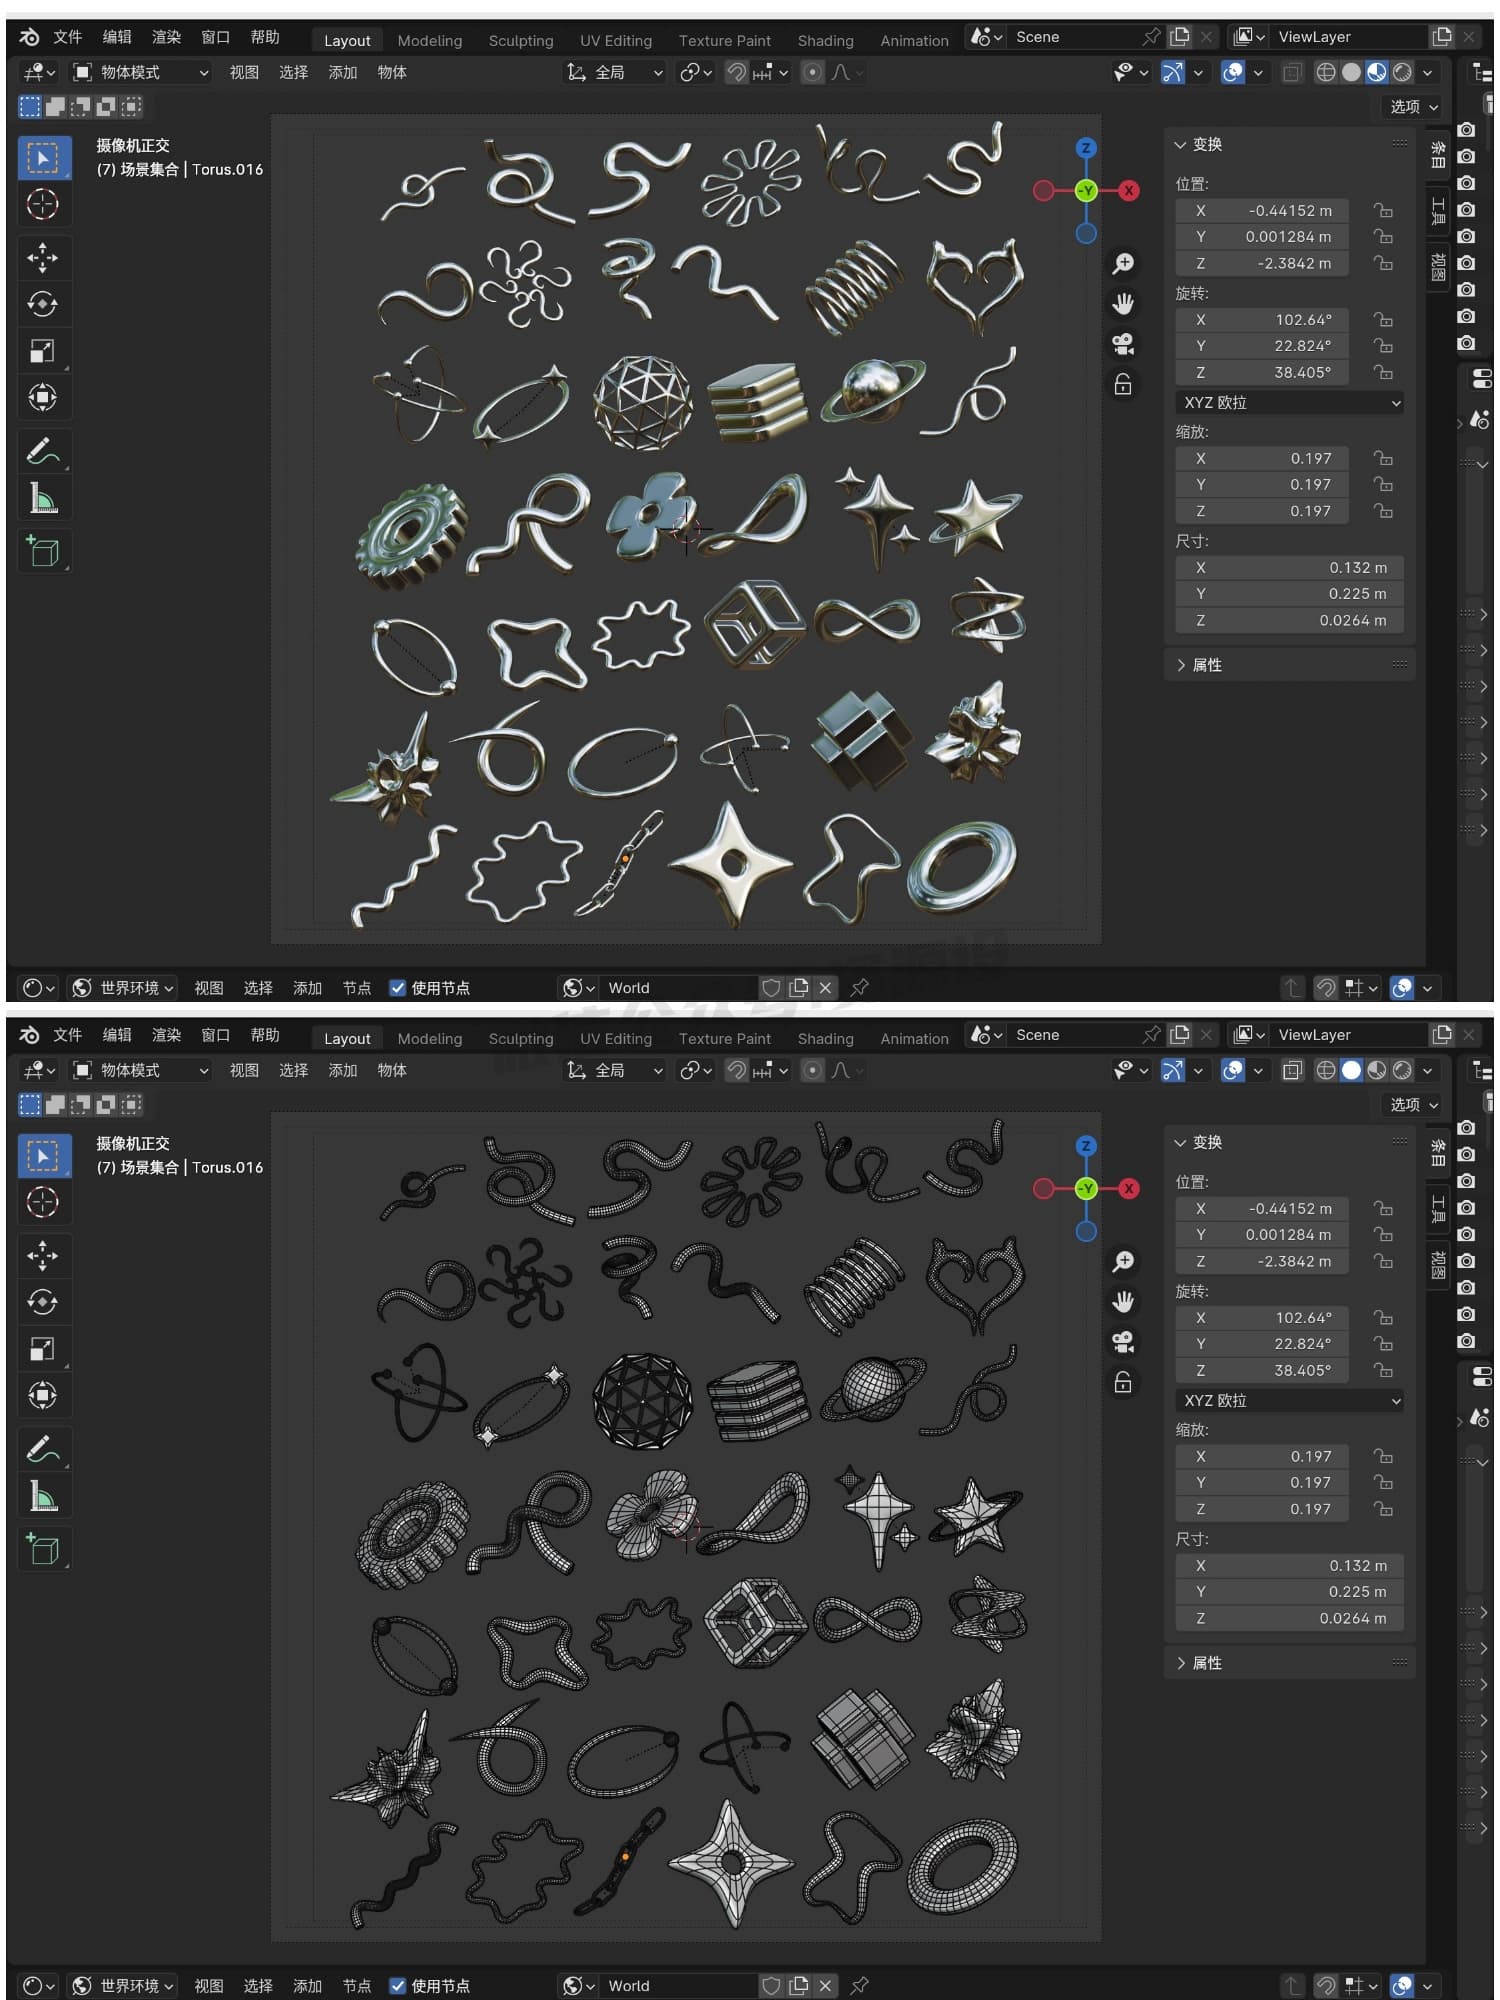Viewport: 1500px width, 2000px height.
Task: Select the Measure tool in upper Blender window
Action: pyautogui.click(x=43, y=498)
